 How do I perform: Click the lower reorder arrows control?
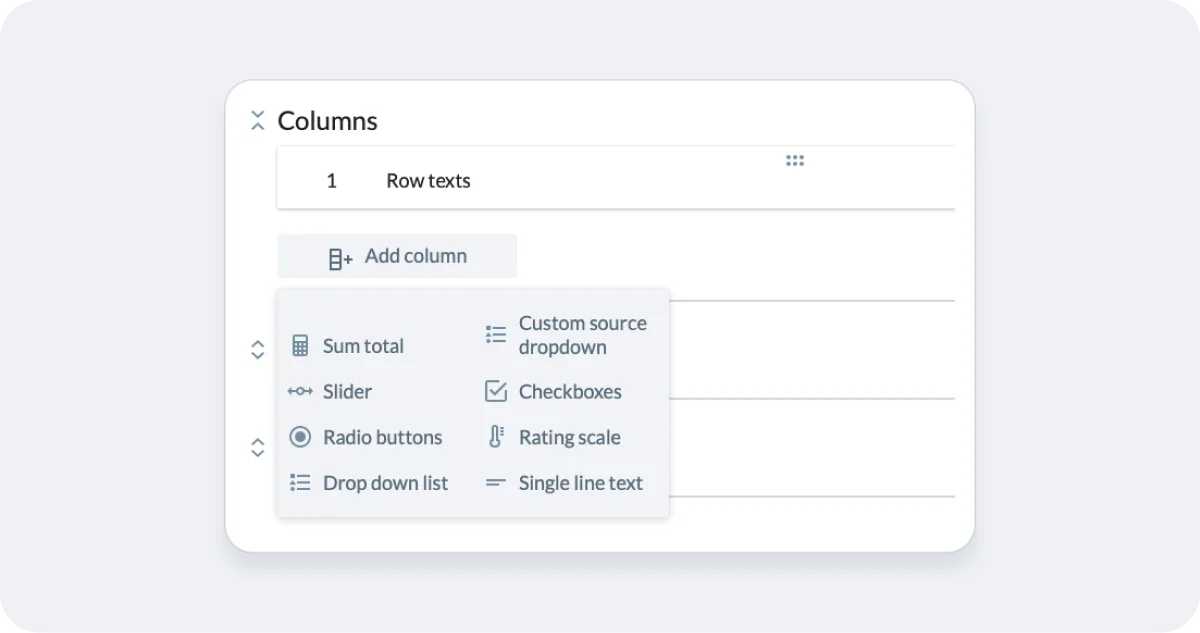[x=258, y=448]
